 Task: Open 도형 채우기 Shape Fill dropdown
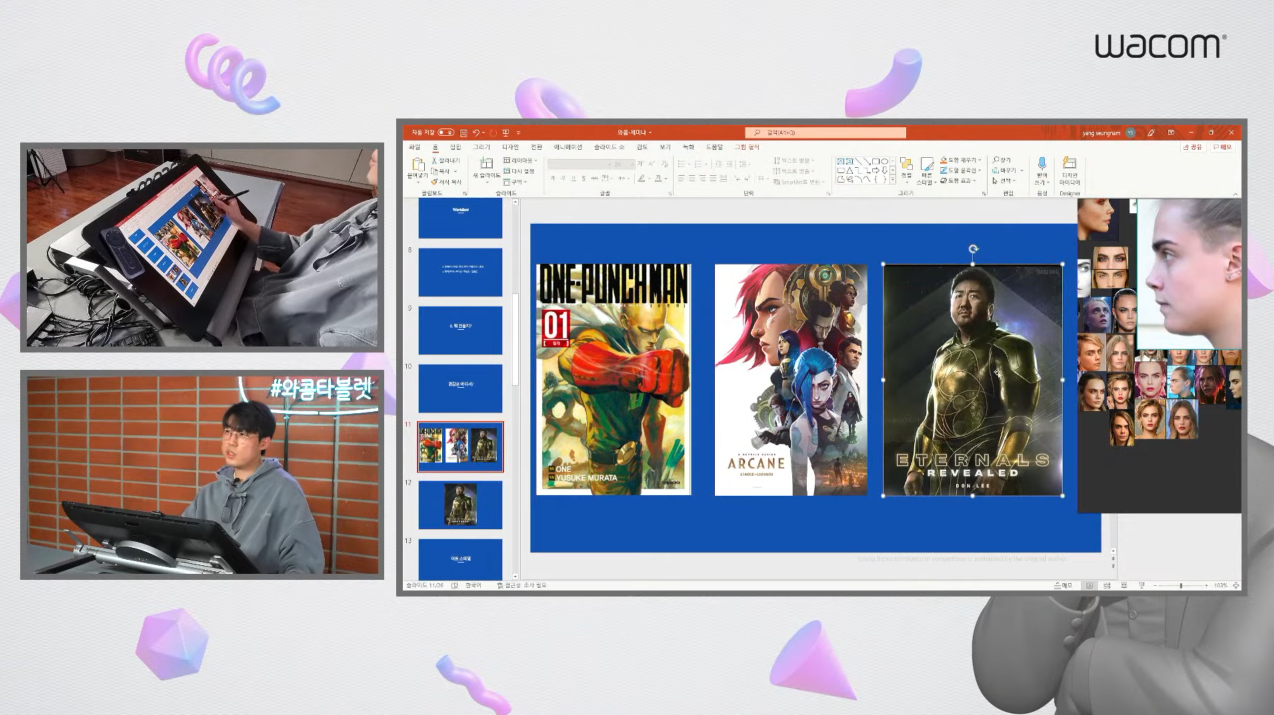960,160
